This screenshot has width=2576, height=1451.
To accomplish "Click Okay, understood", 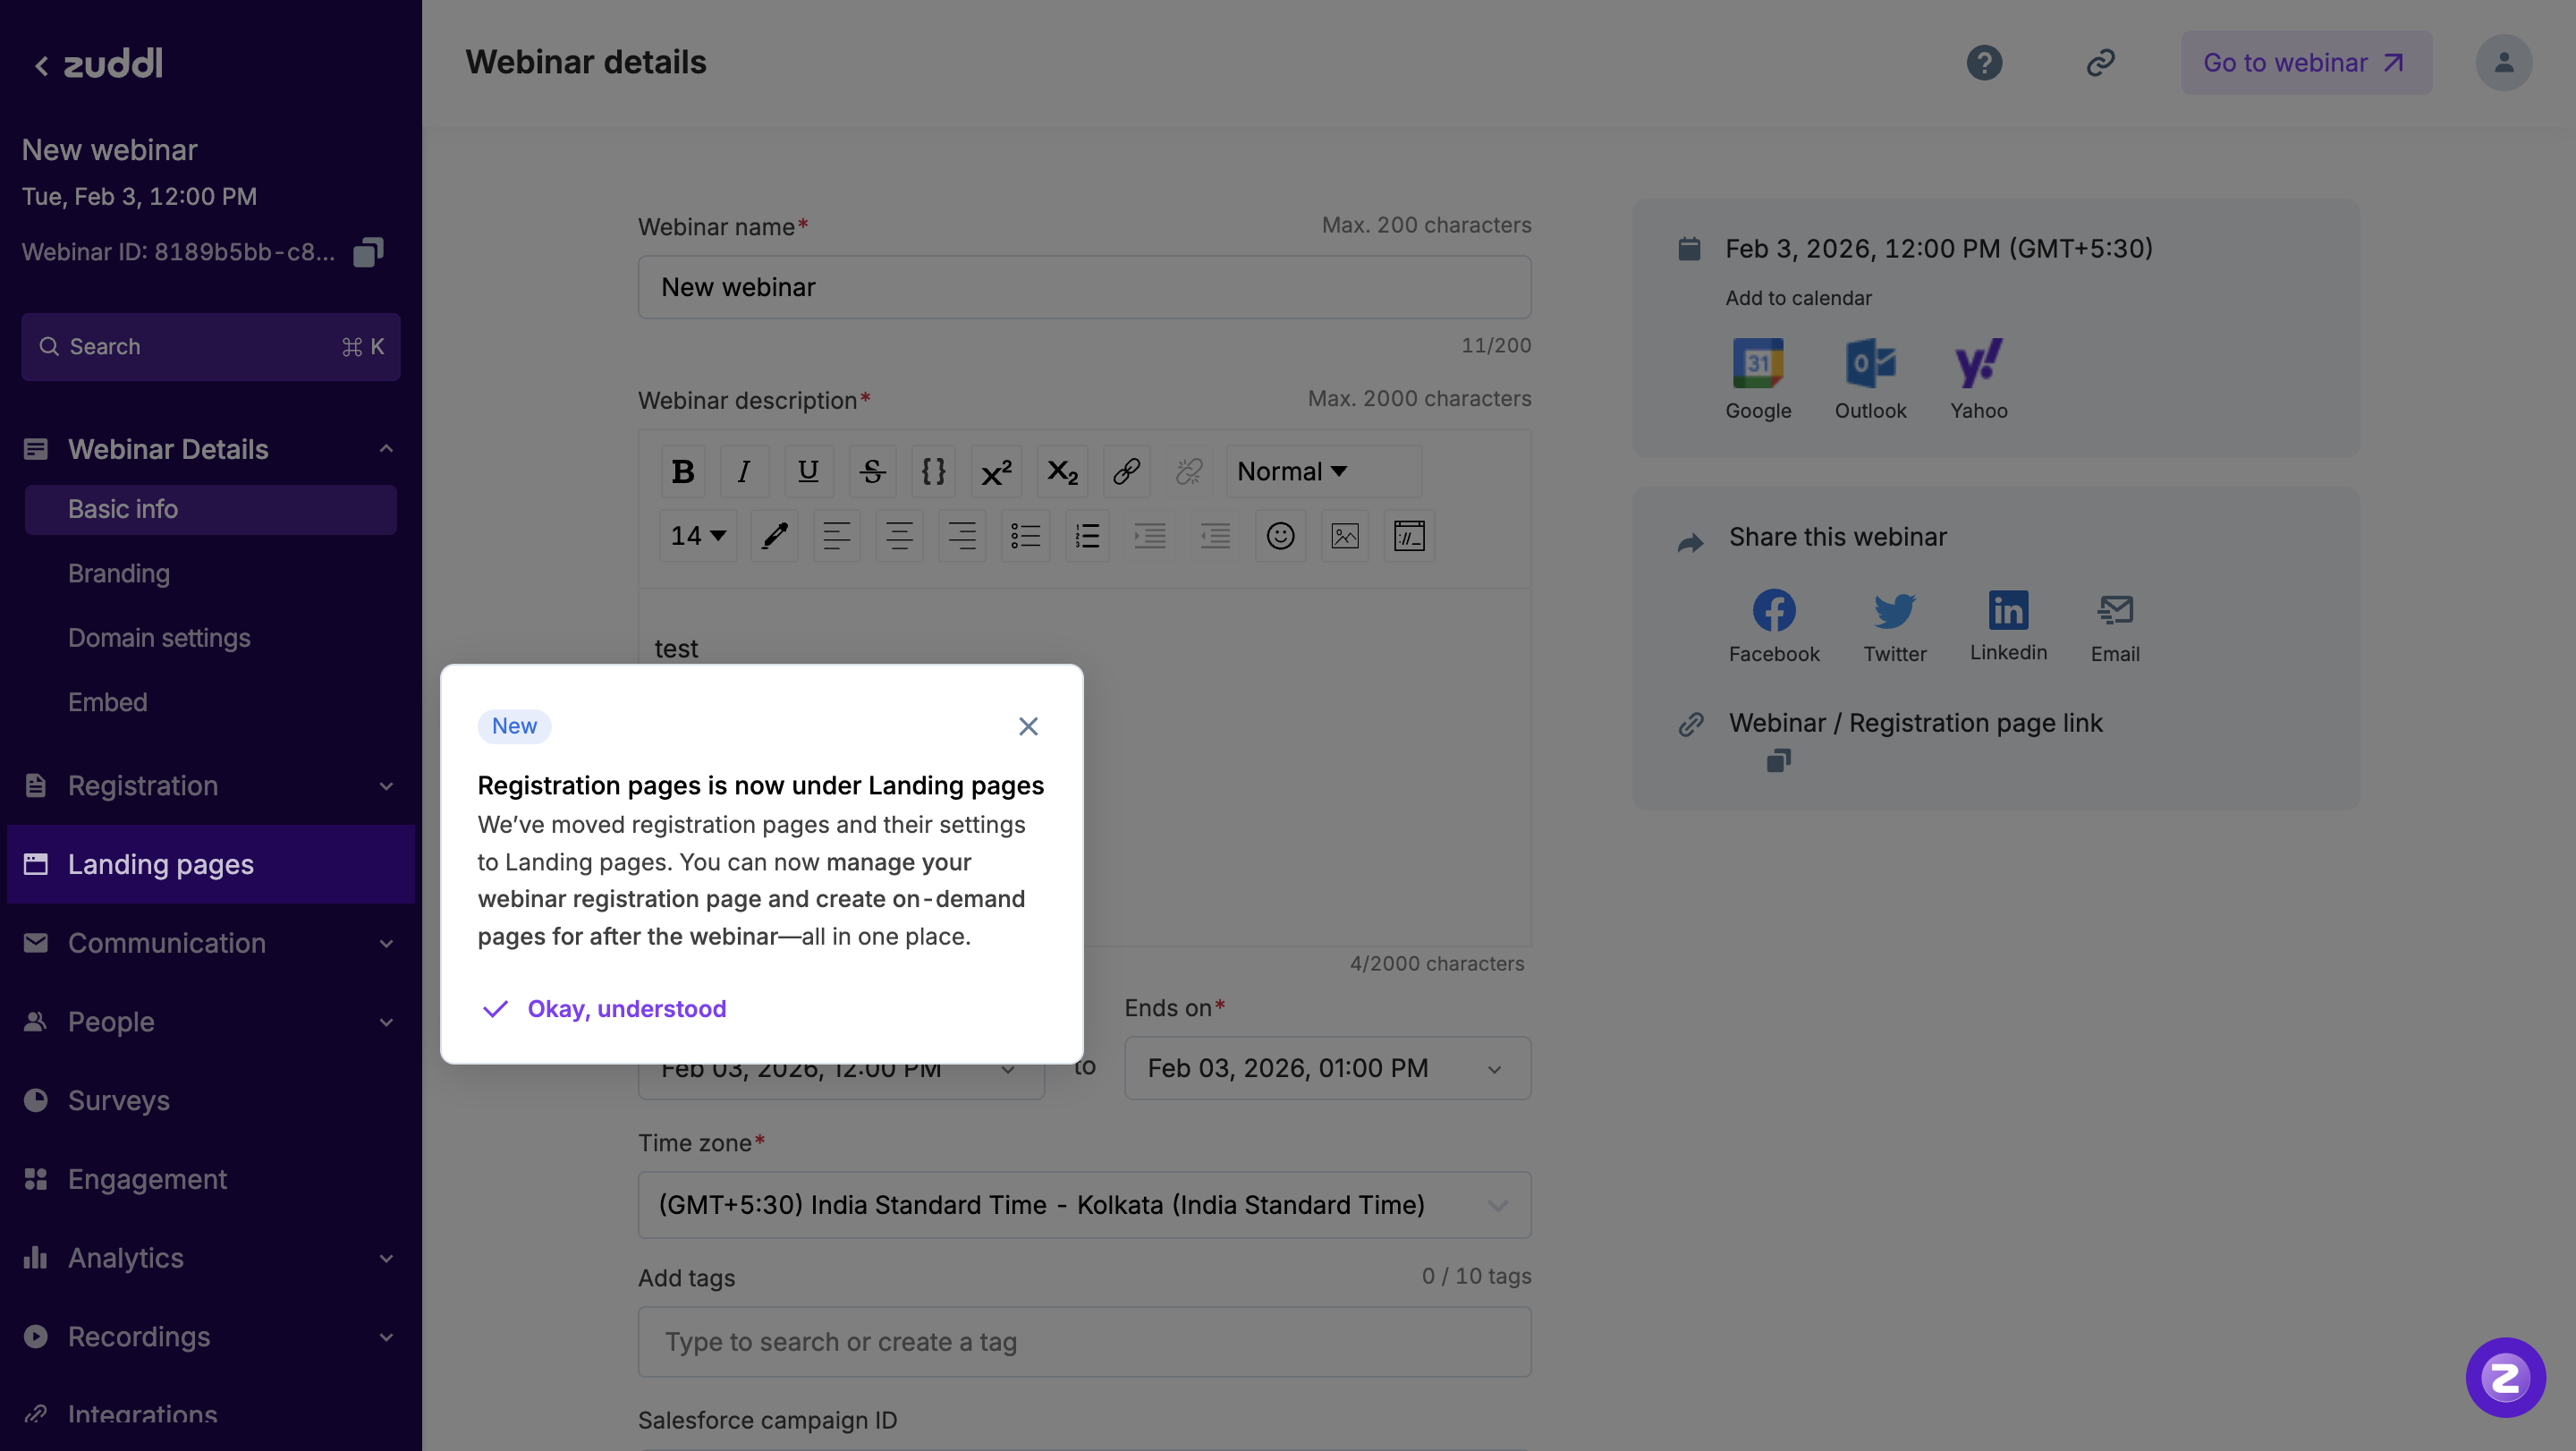I will [x=626, y=1009].
